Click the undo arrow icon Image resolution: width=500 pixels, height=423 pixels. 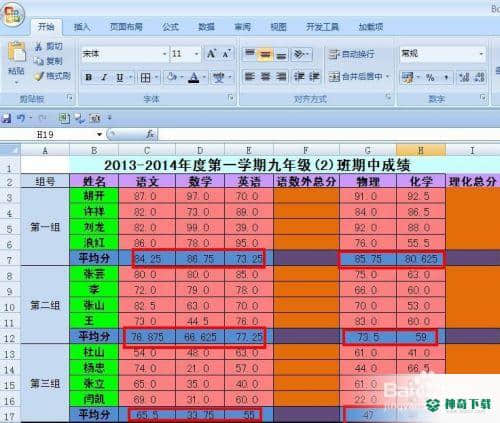pos(21,118)
